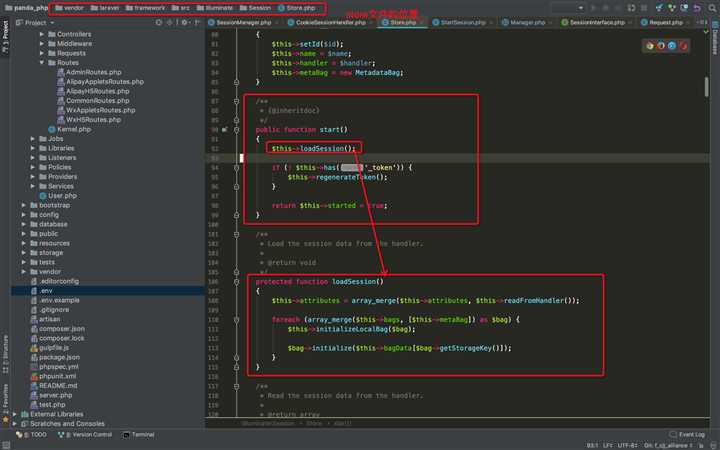Collapse the Routes folder
This screenshot has width=720, height=450.
[x=42, y=62]
